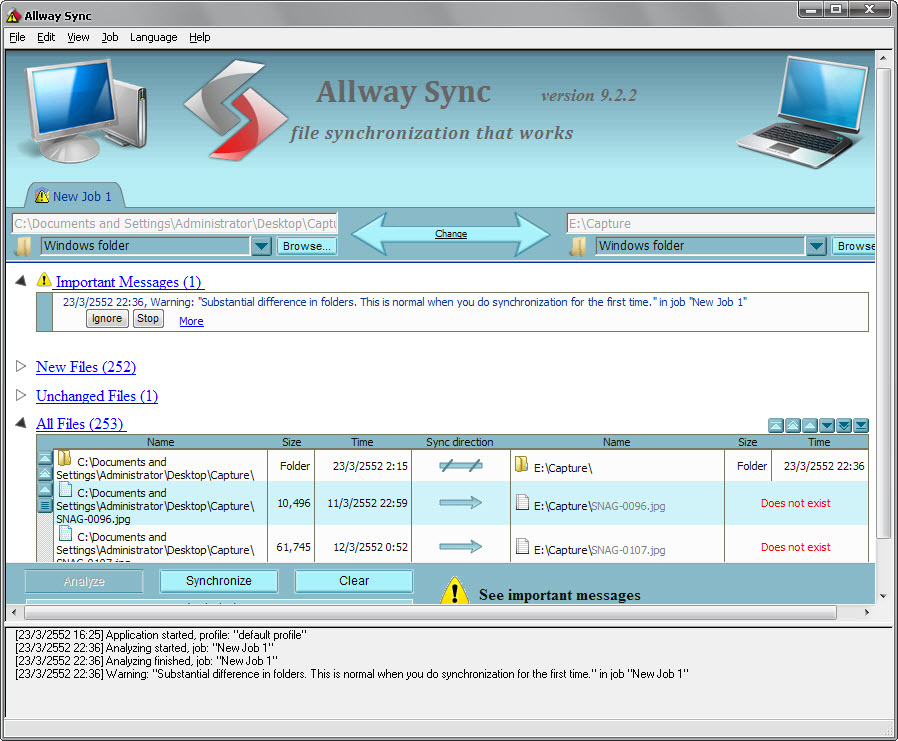Open the More link in the warning message

point(191,321)
